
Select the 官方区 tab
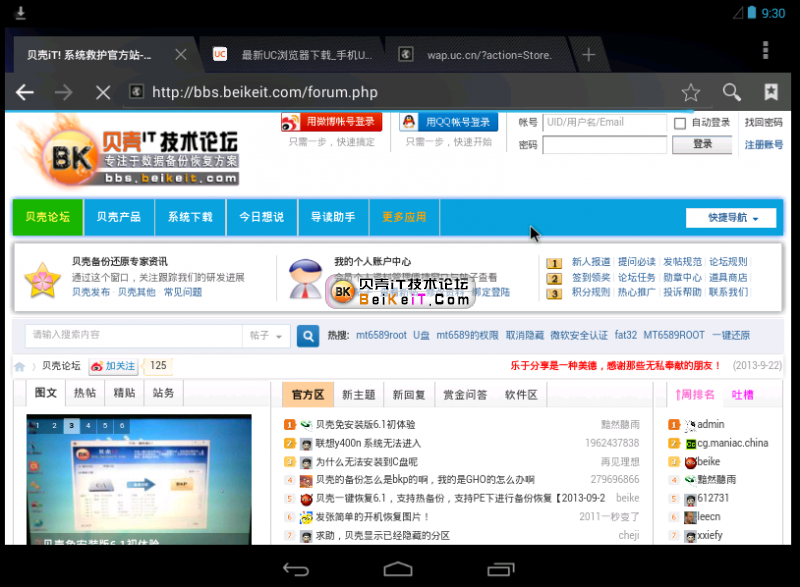[x=308, y=395]
